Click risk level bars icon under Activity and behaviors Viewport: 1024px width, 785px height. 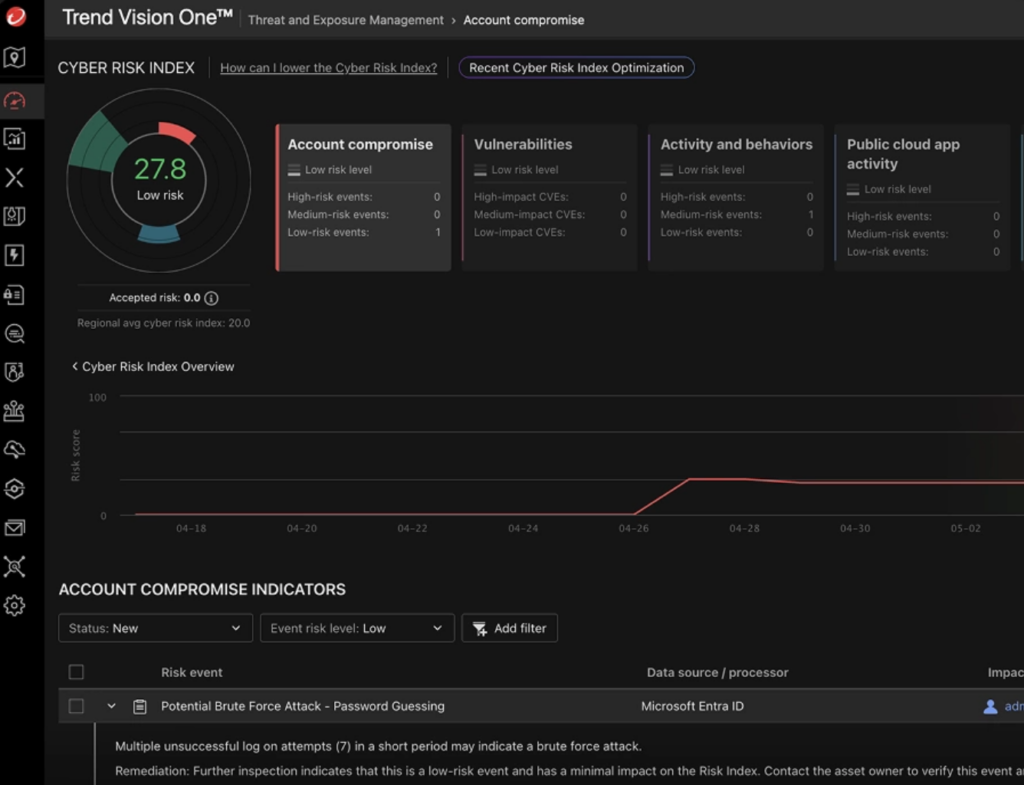[x=667, y=170]
